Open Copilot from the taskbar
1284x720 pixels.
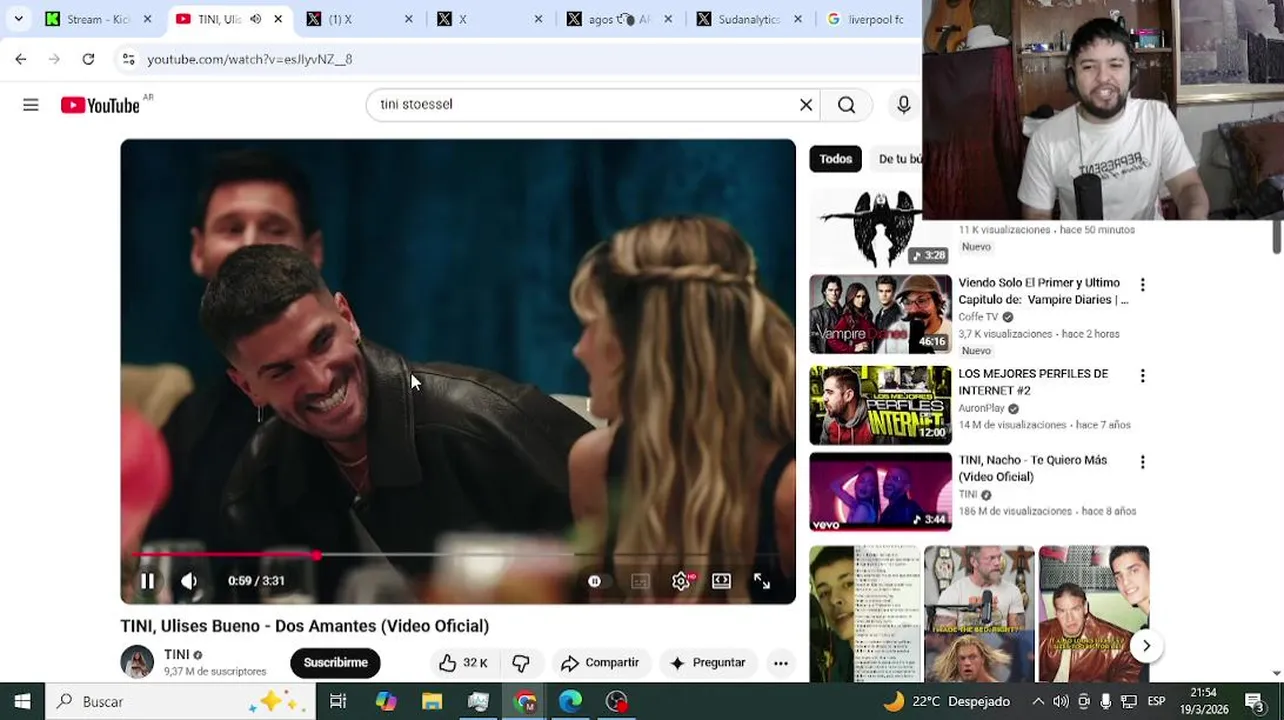[x=386, y=701]
